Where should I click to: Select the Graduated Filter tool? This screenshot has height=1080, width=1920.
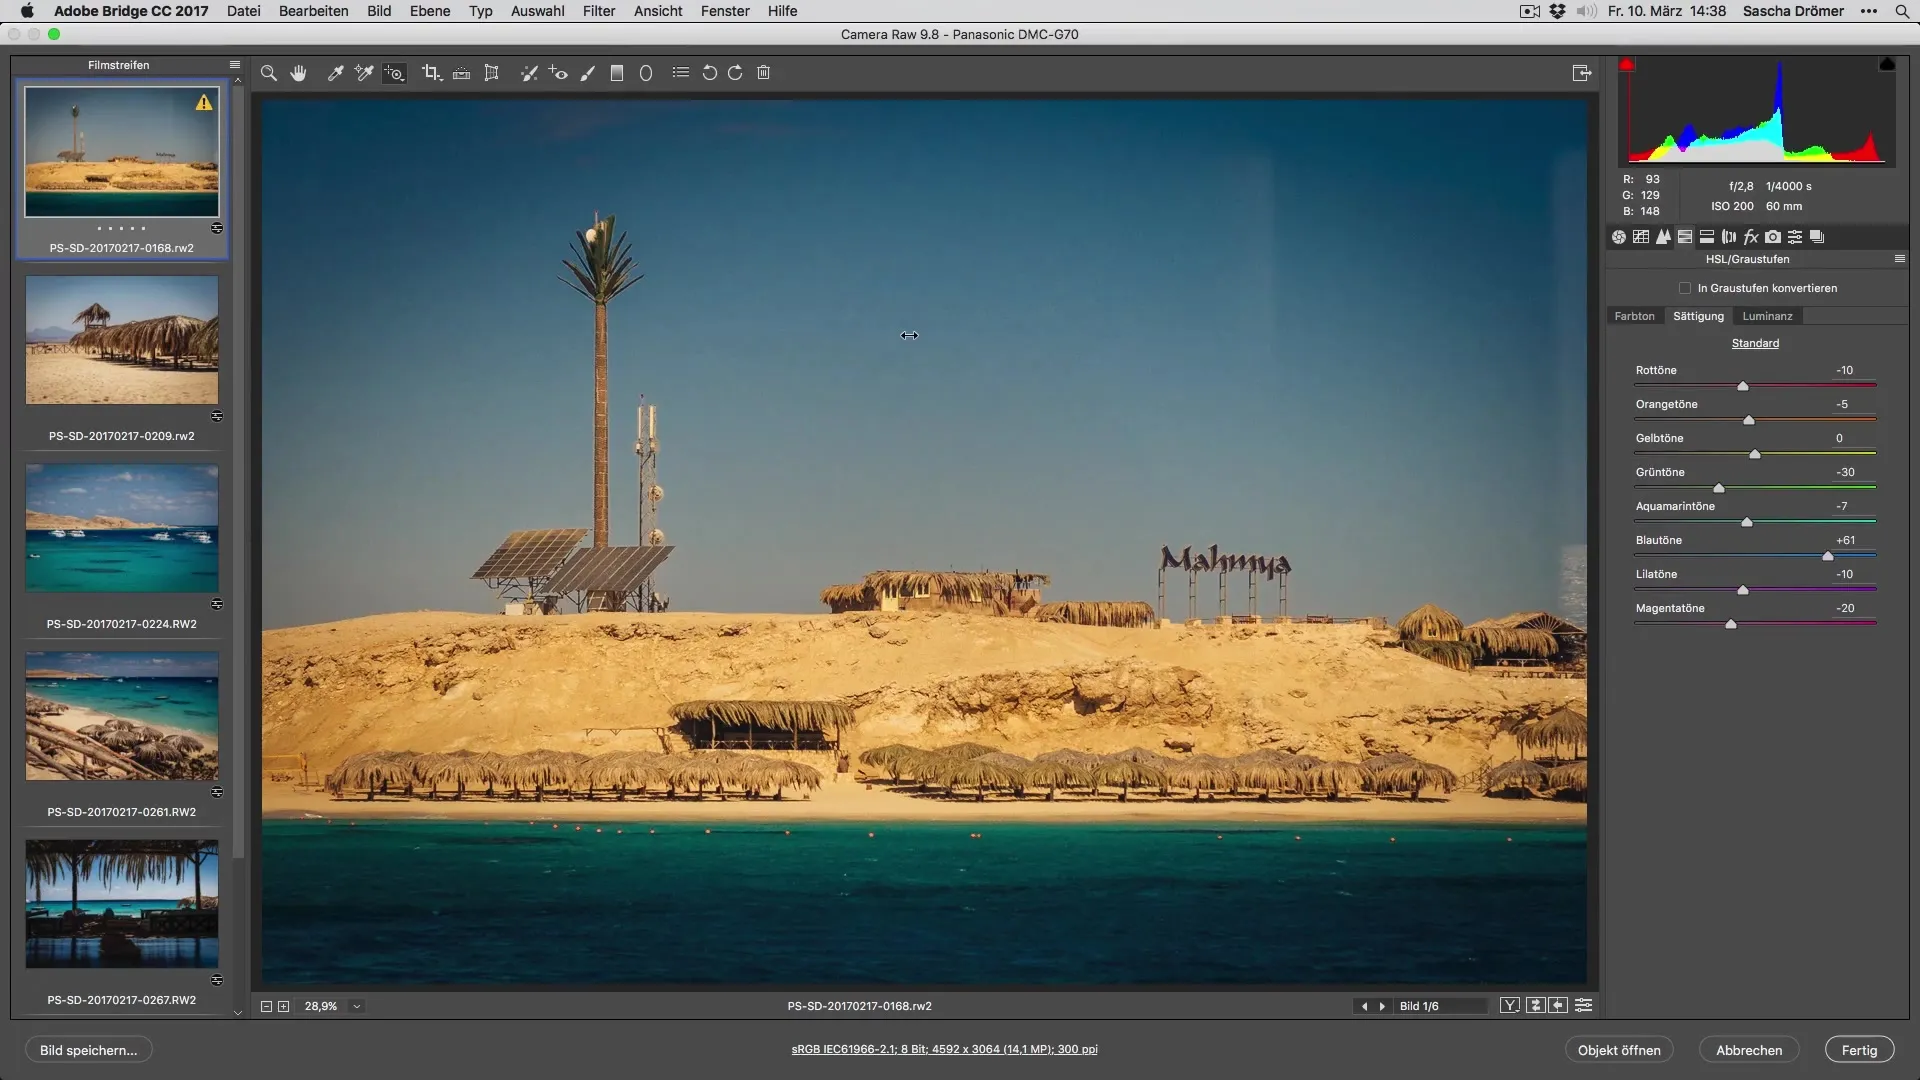pos(617,73)
